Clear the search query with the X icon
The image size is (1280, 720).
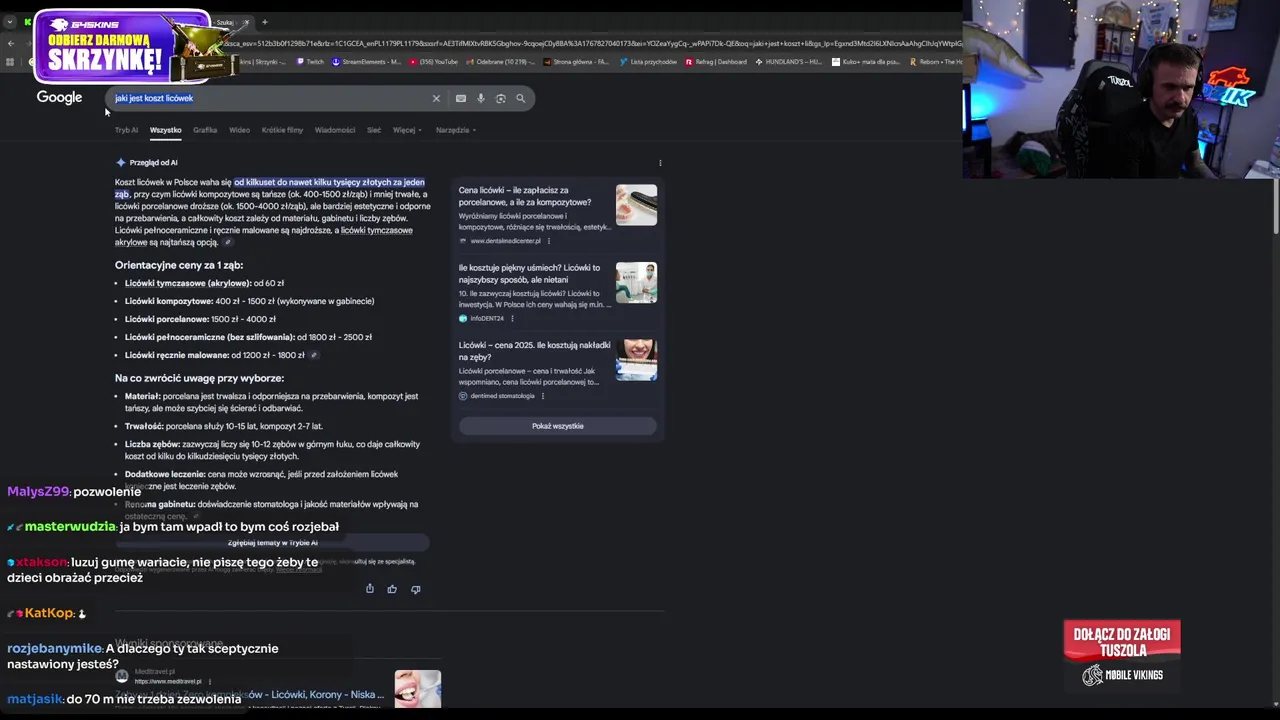coord(436,98)
